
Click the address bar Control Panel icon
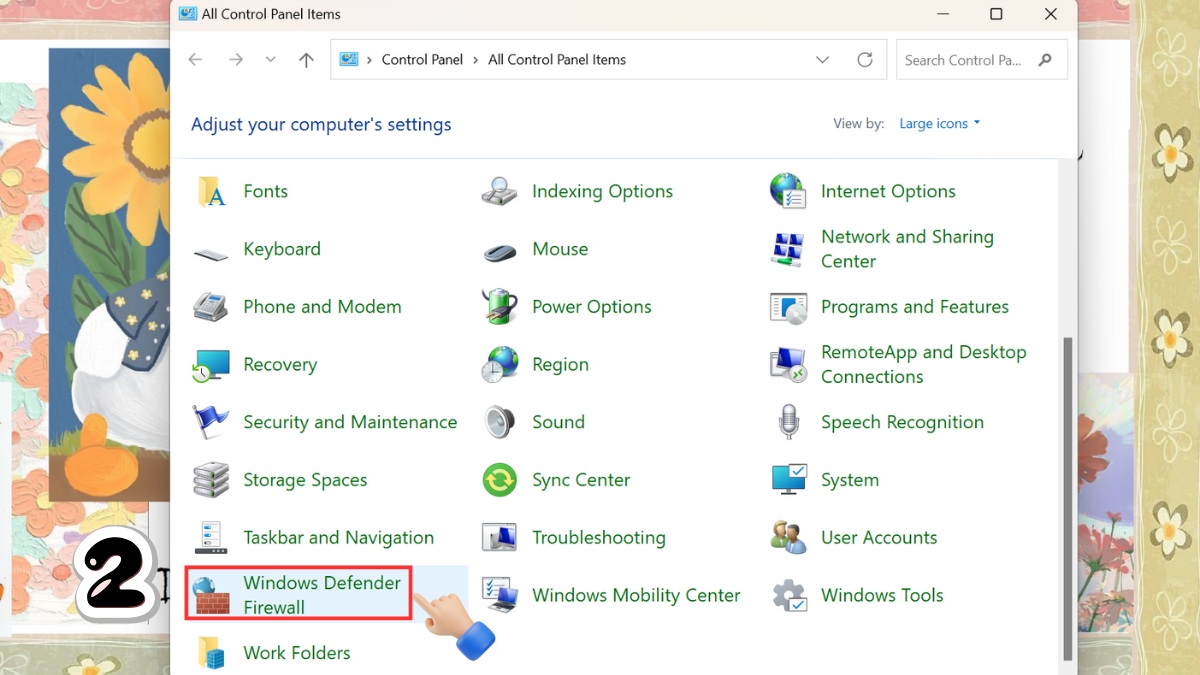pos(349,60)
